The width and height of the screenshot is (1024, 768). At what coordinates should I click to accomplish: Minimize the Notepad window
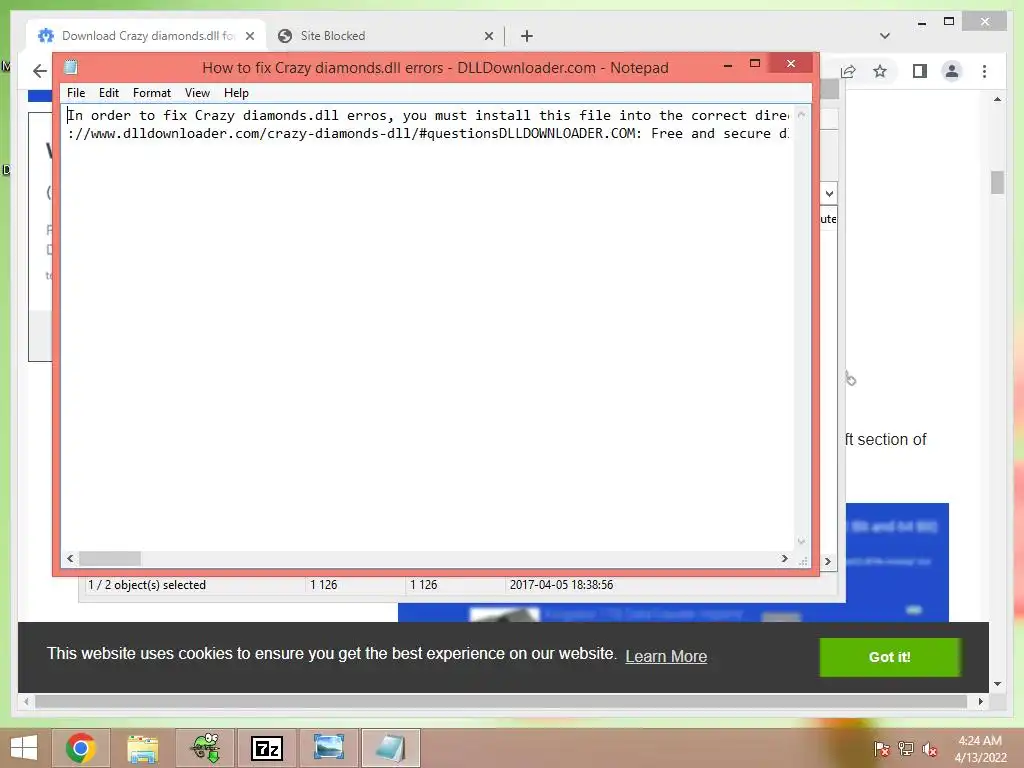[x=728, y=65]
